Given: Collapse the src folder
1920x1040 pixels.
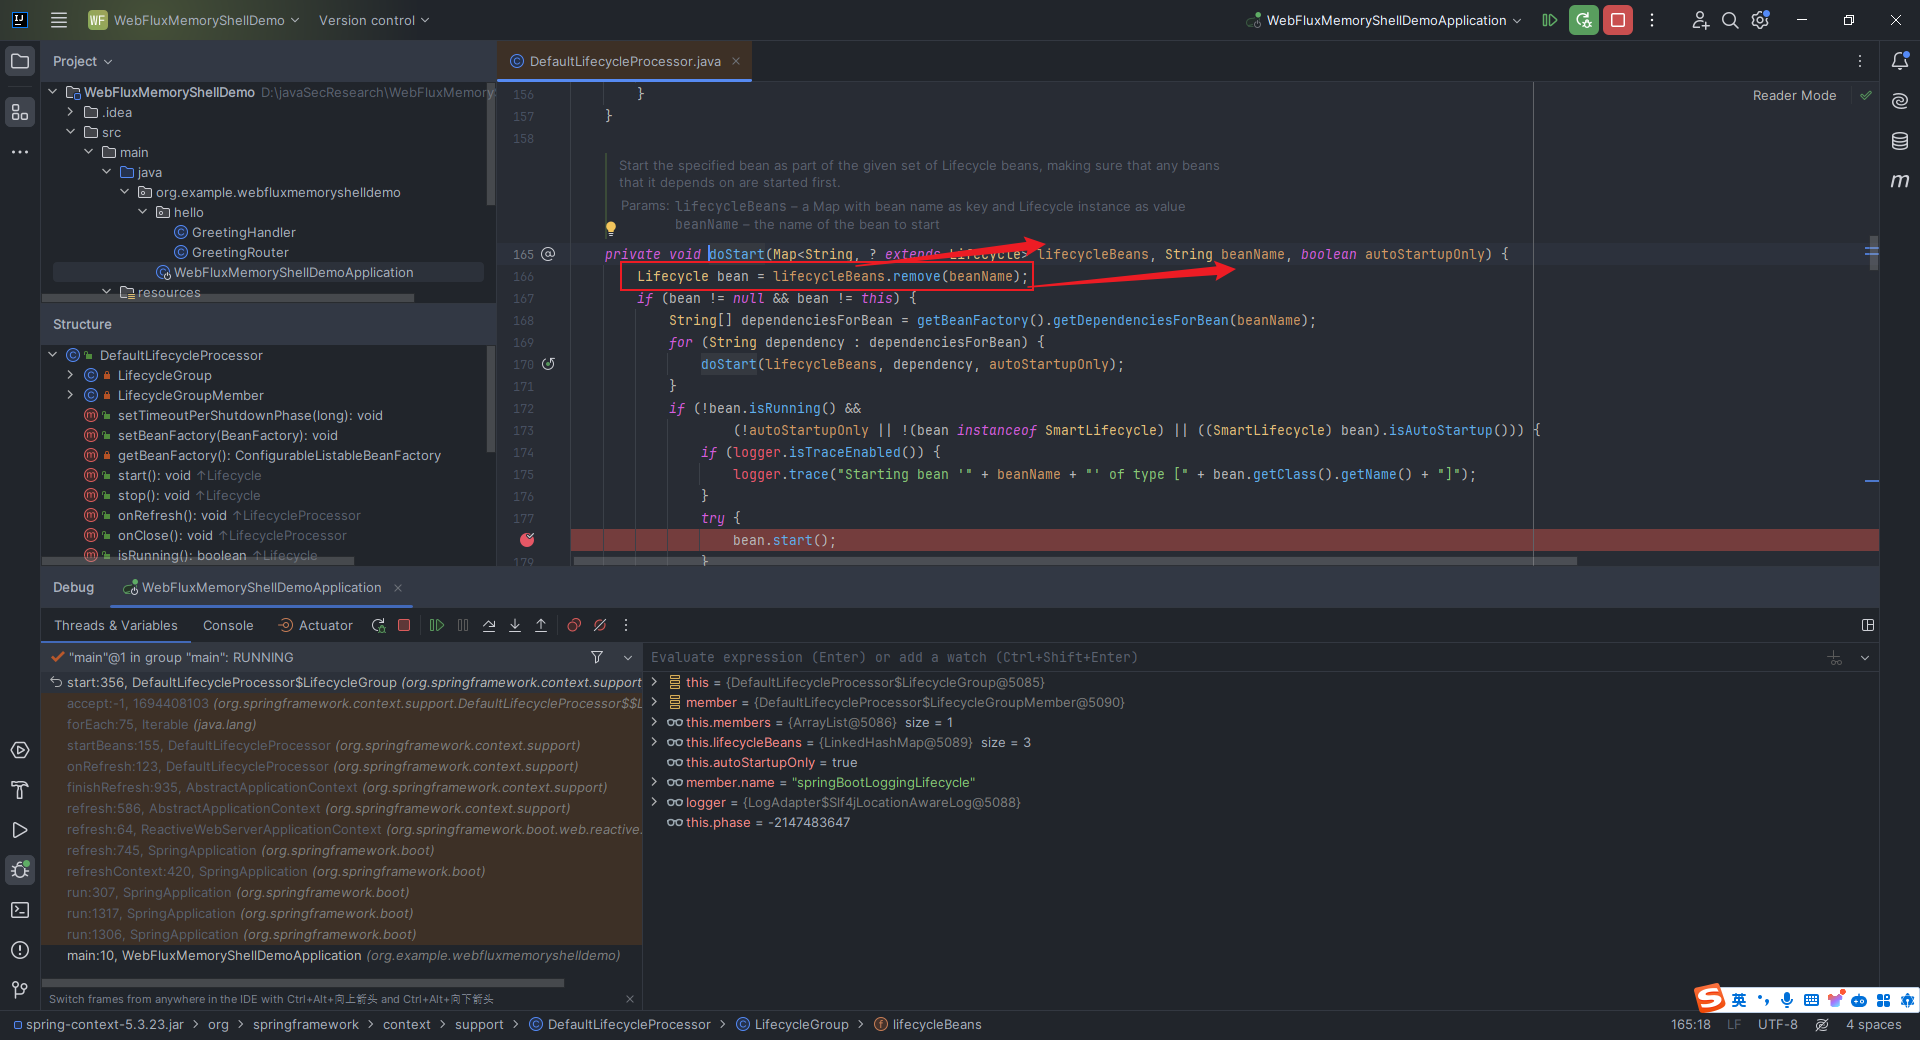Looking at the screenshot, I should click(x=70, y=132).
